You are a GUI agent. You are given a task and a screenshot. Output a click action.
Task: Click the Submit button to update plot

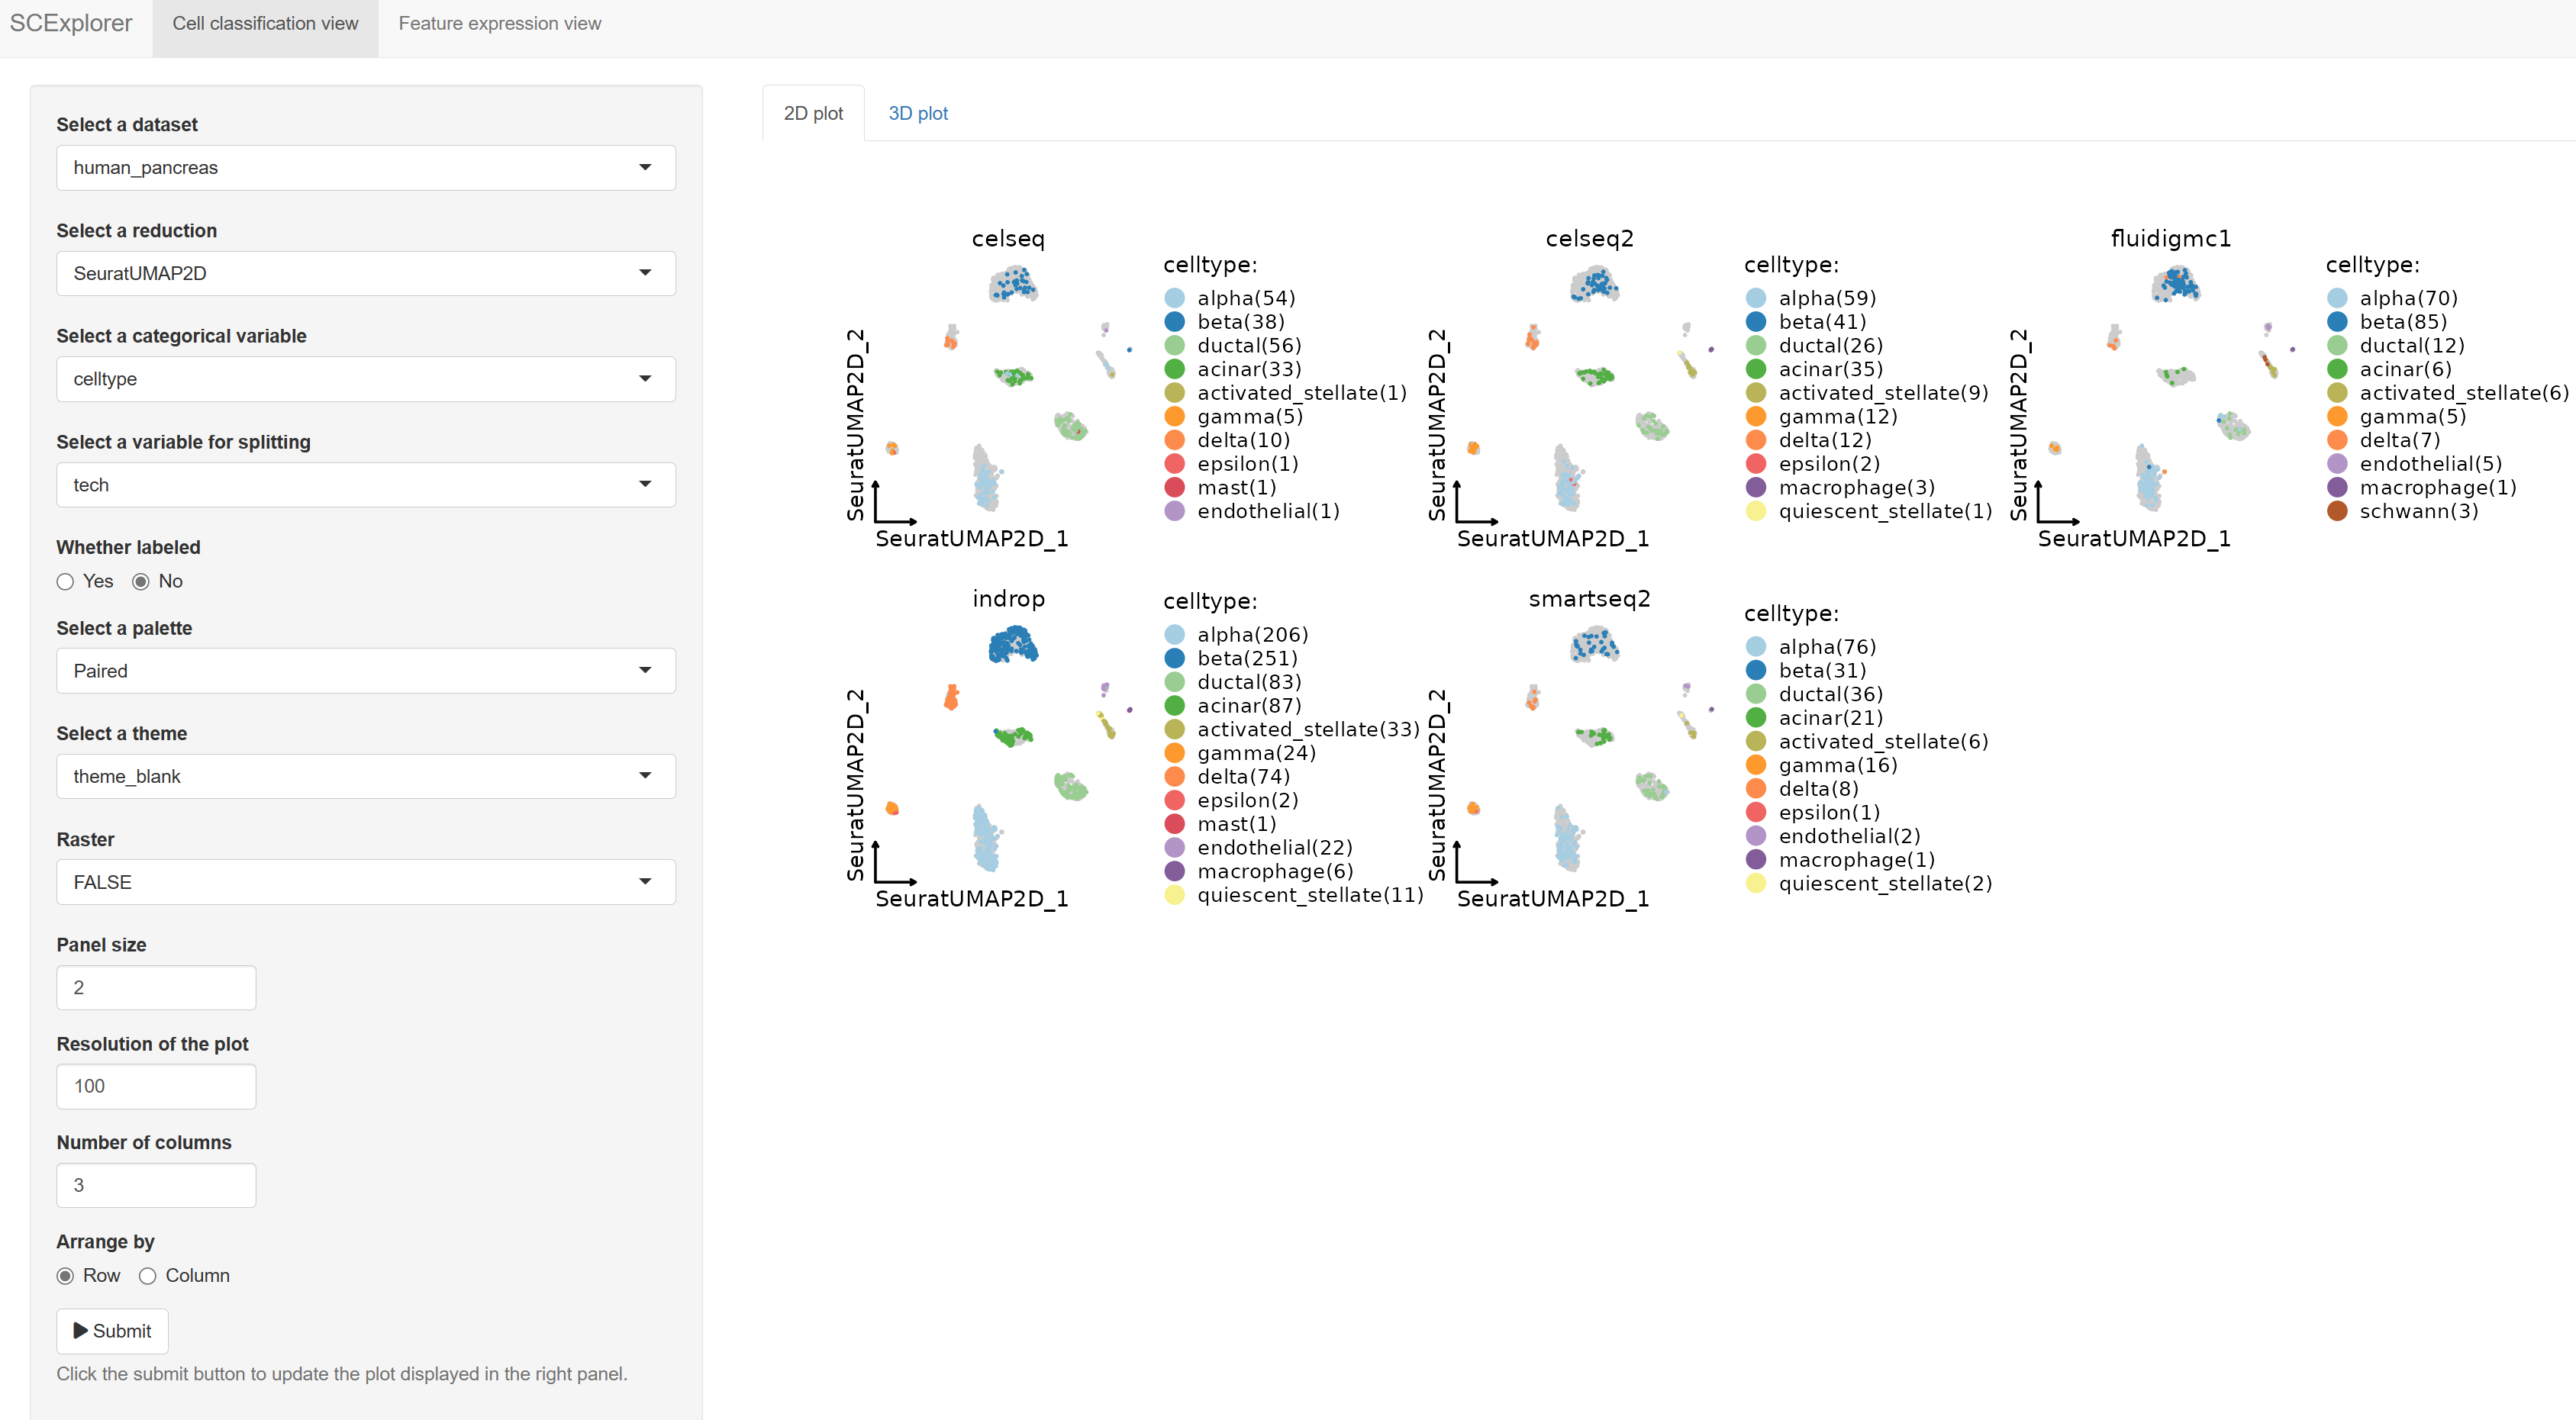(112, 1331)
